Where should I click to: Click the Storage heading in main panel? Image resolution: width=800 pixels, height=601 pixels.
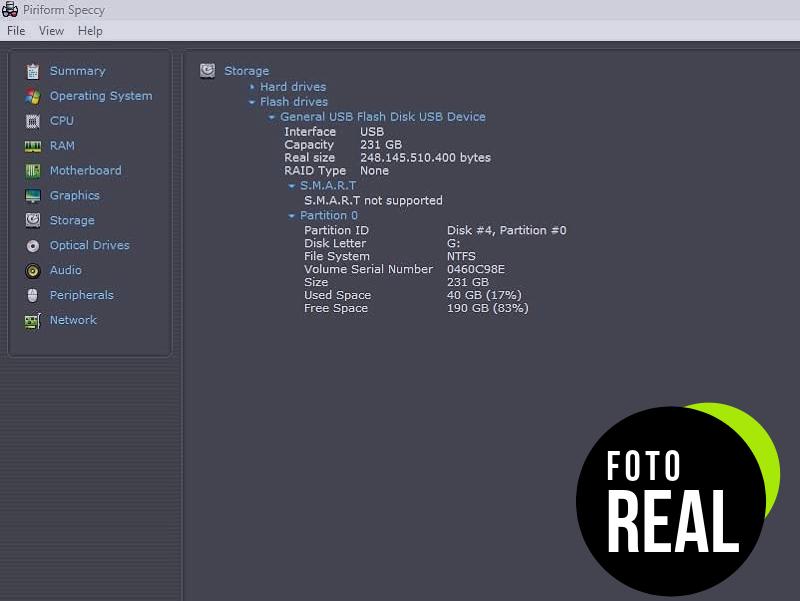[246, 71]
